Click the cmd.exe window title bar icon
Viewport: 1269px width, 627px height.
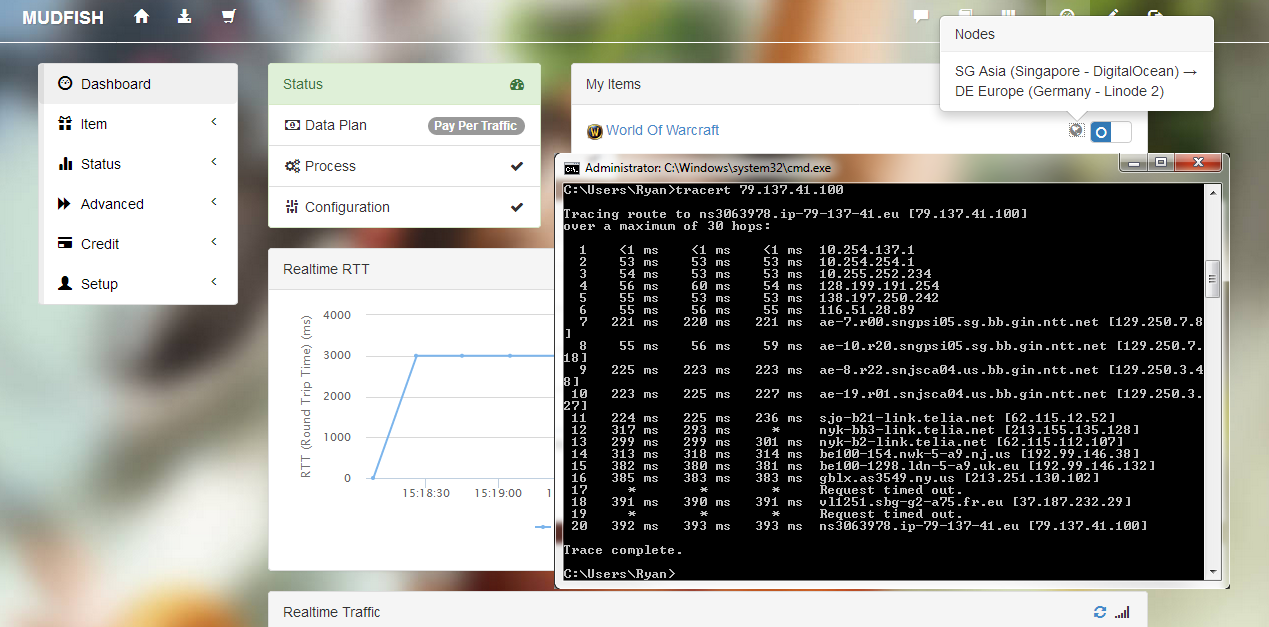tap(572, 168)
